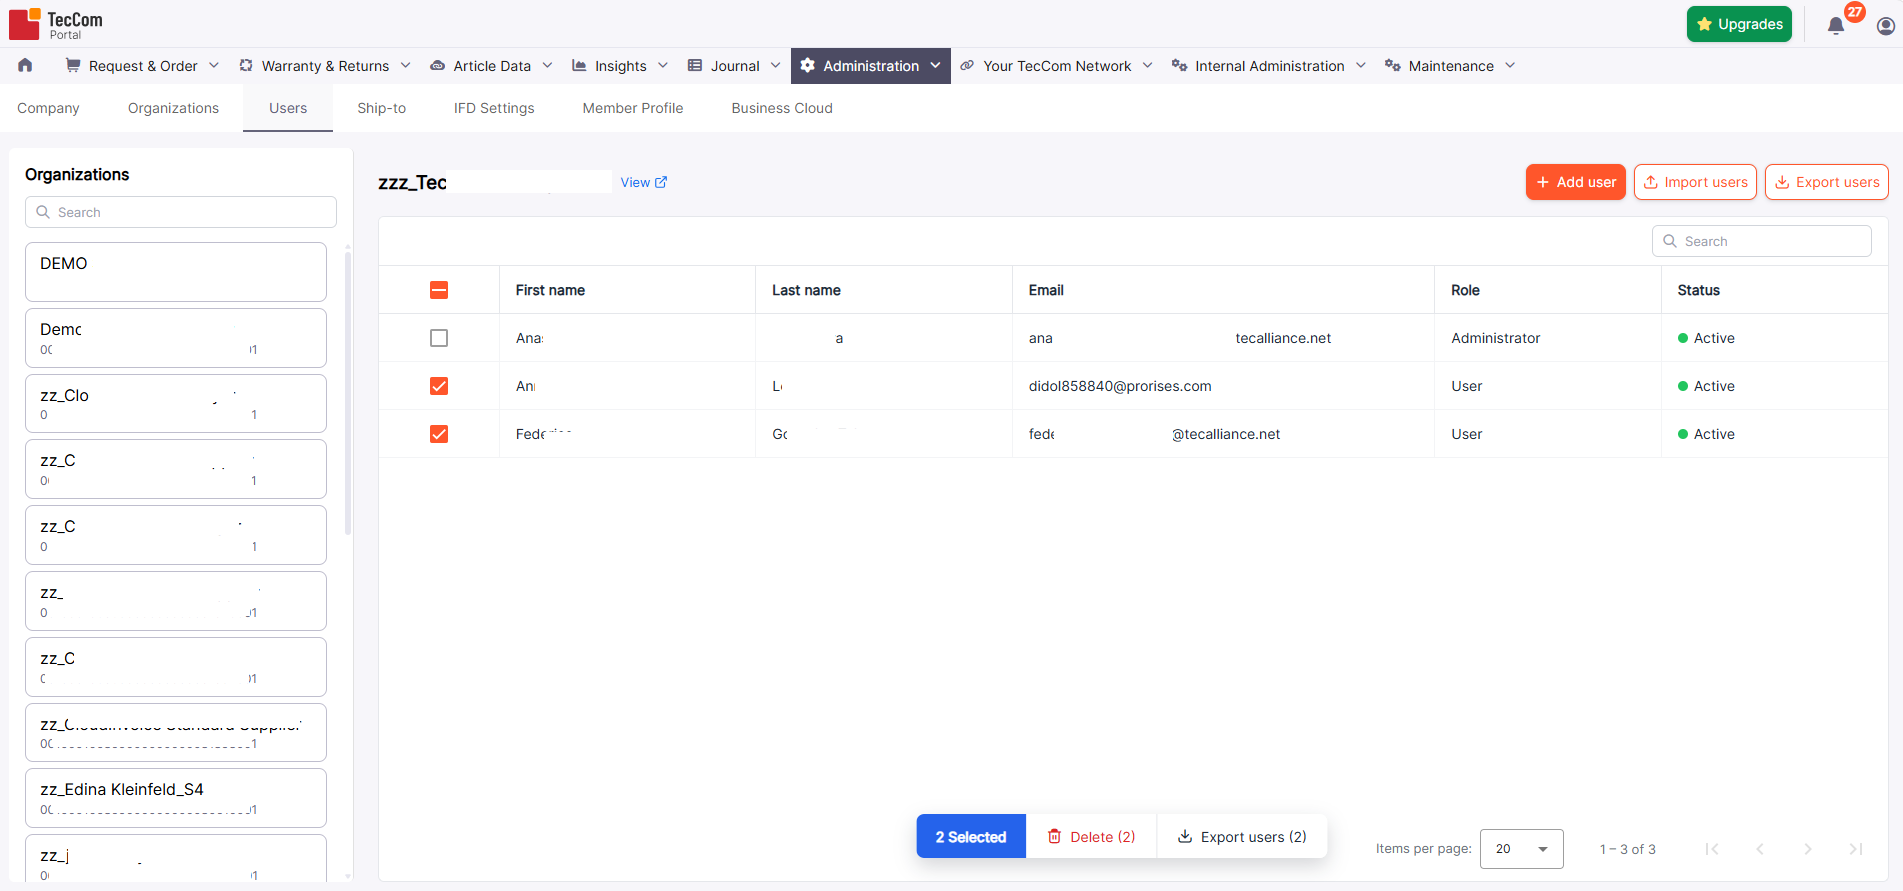Click the Article Data icon
The height and width of the screenshot is (891, 1903).
pos(437,66)
